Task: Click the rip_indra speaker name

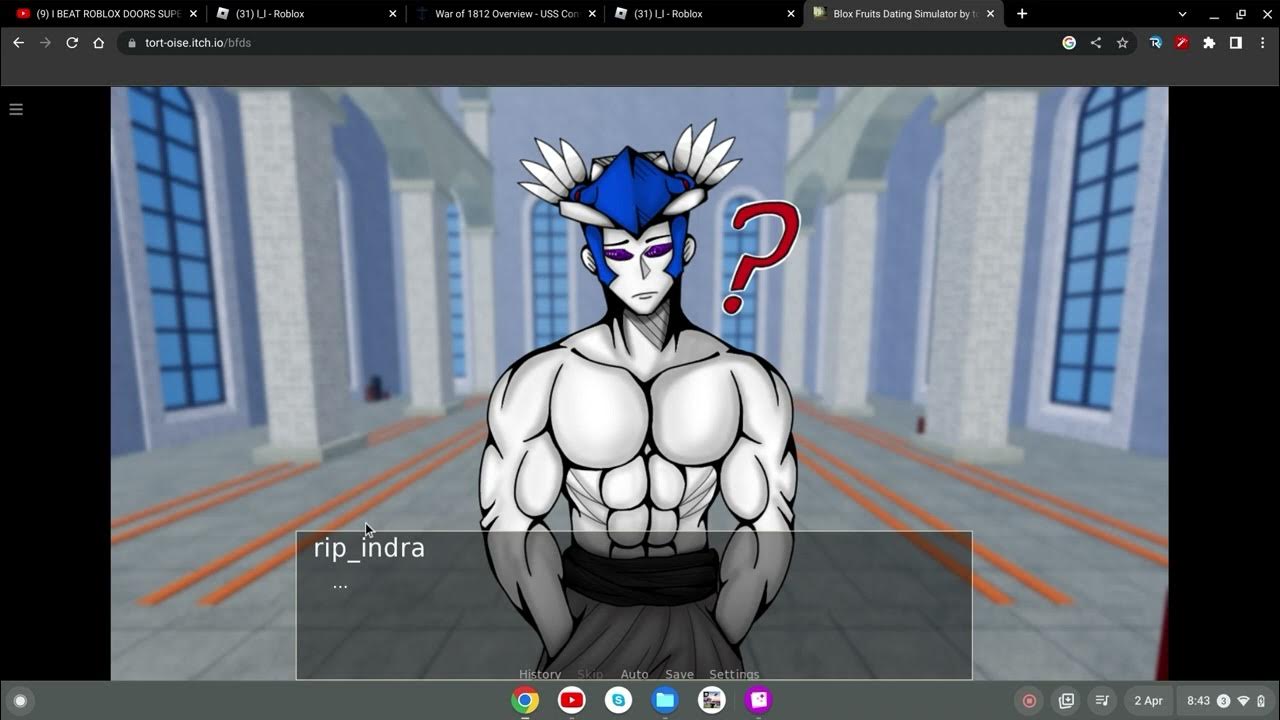Action: 369,548
